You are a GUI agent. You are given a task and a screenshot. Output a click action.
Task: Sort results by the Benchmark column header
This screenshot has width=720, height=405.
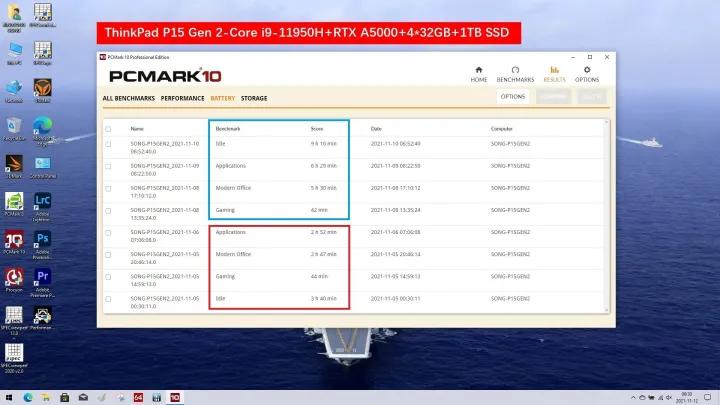tap(228, 129)
